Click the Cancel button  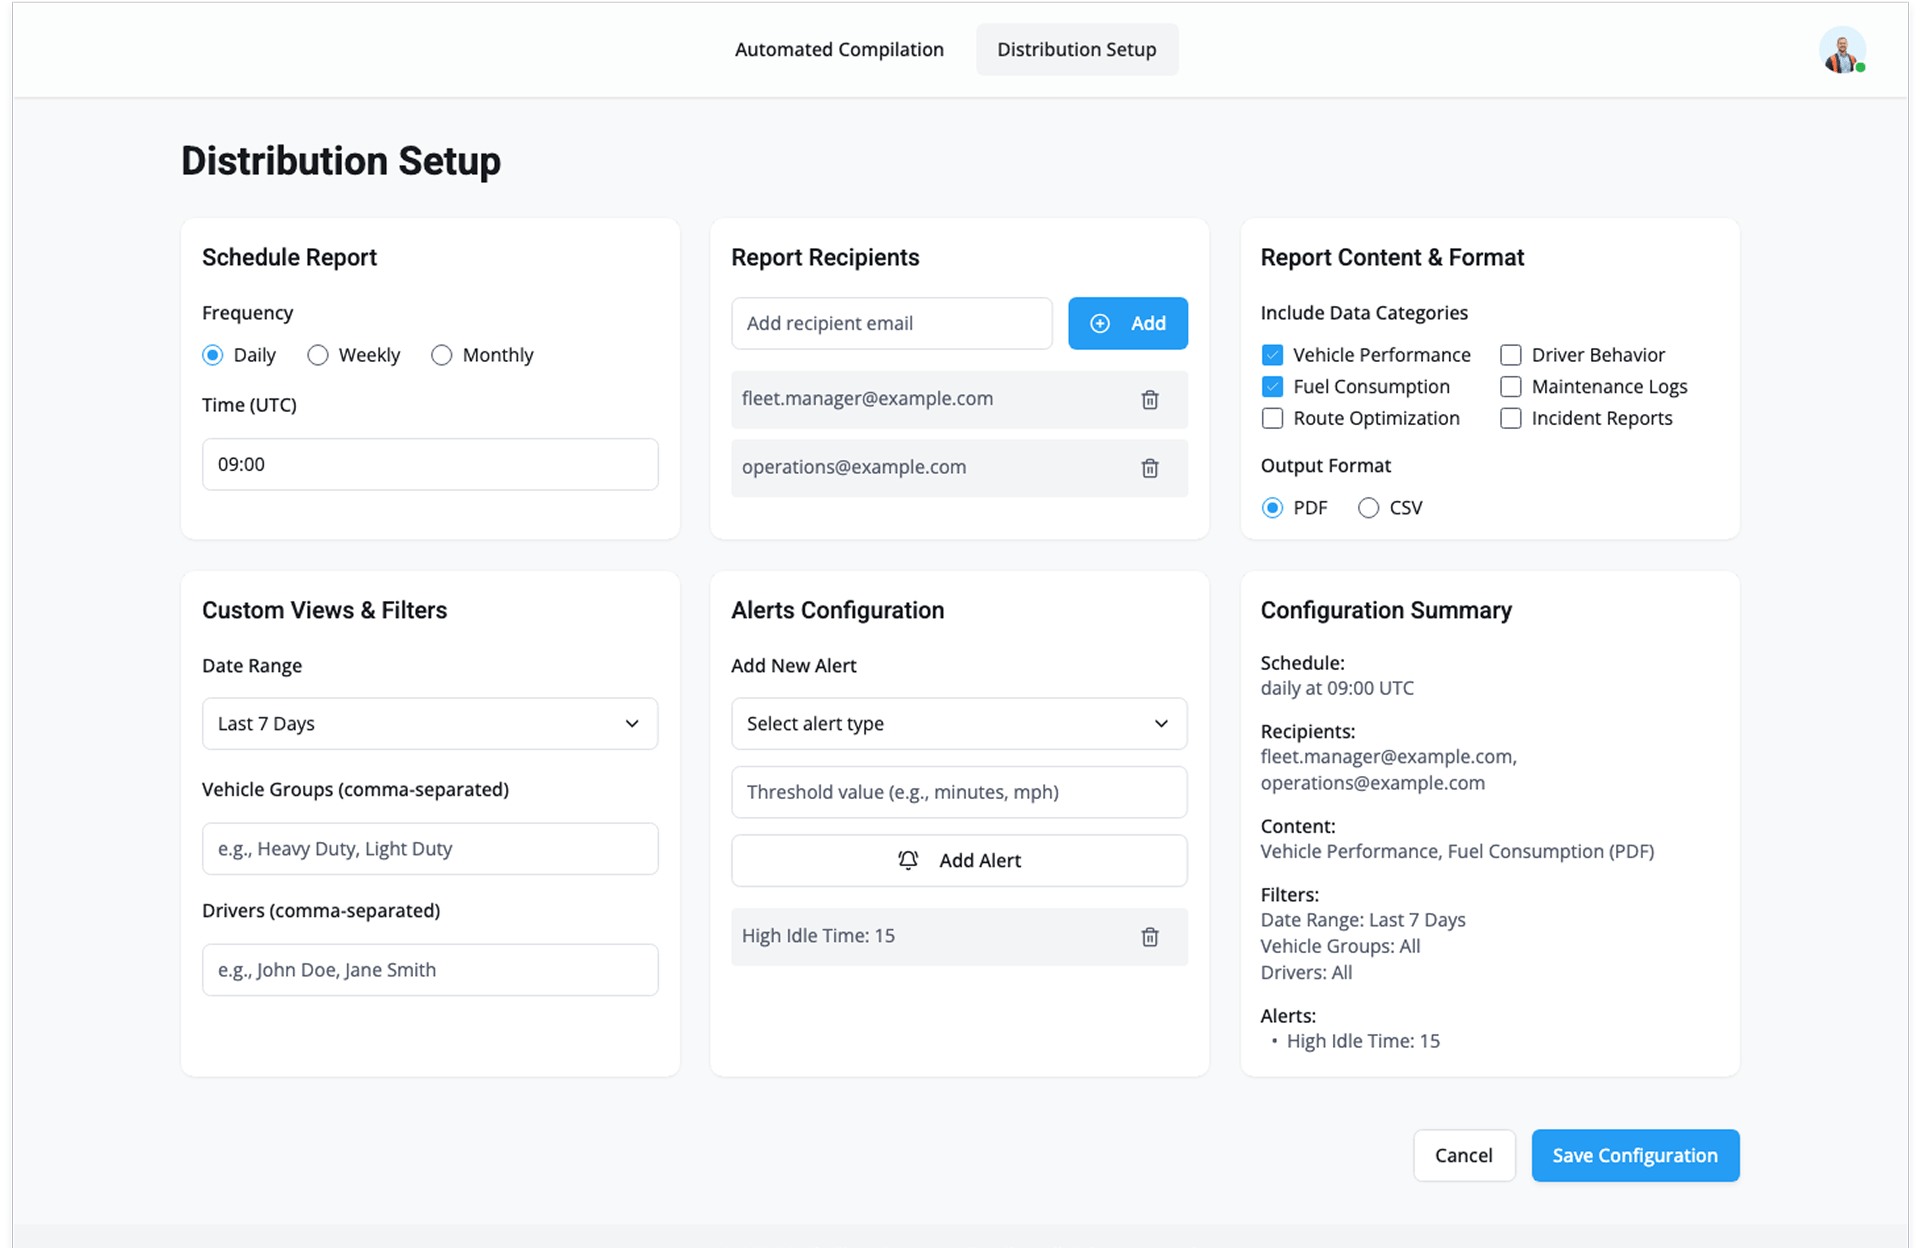pos(1463,1156)
